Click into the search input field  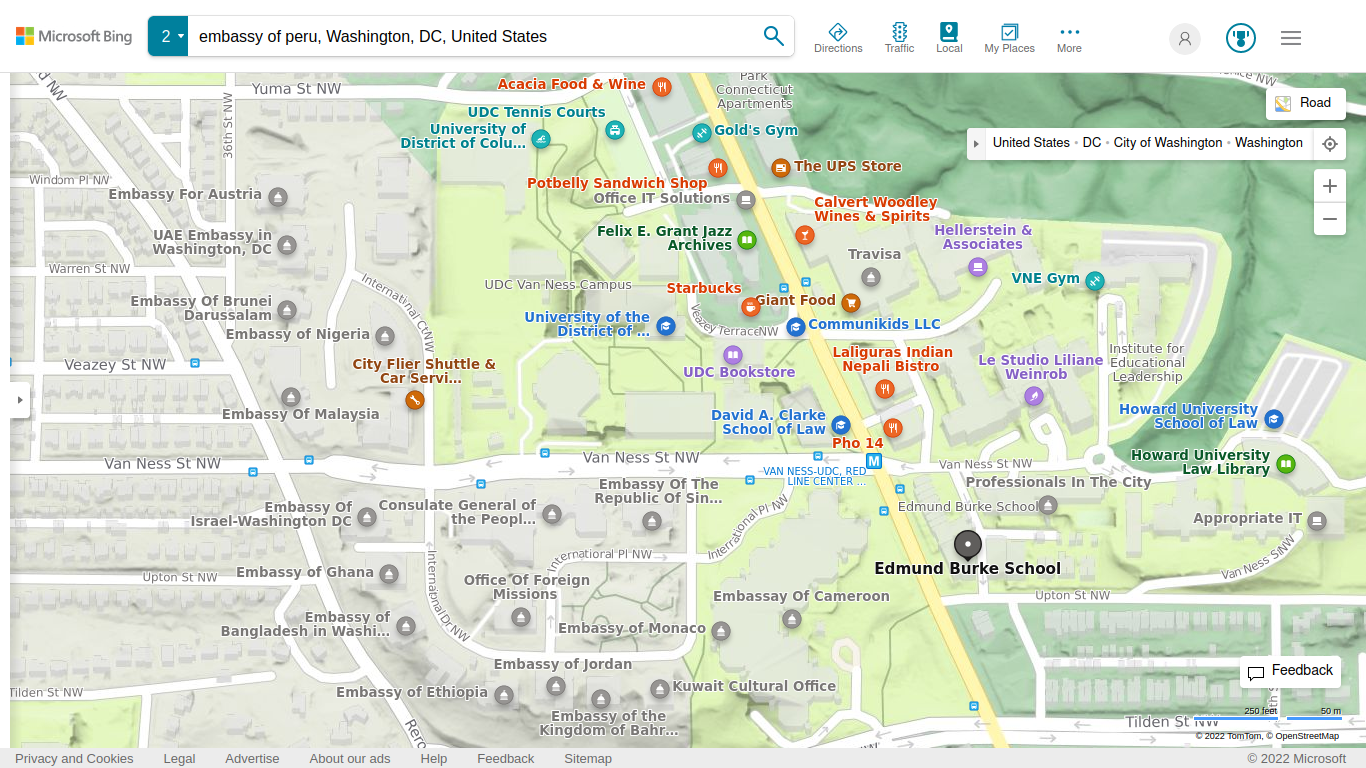coord(472,36)
